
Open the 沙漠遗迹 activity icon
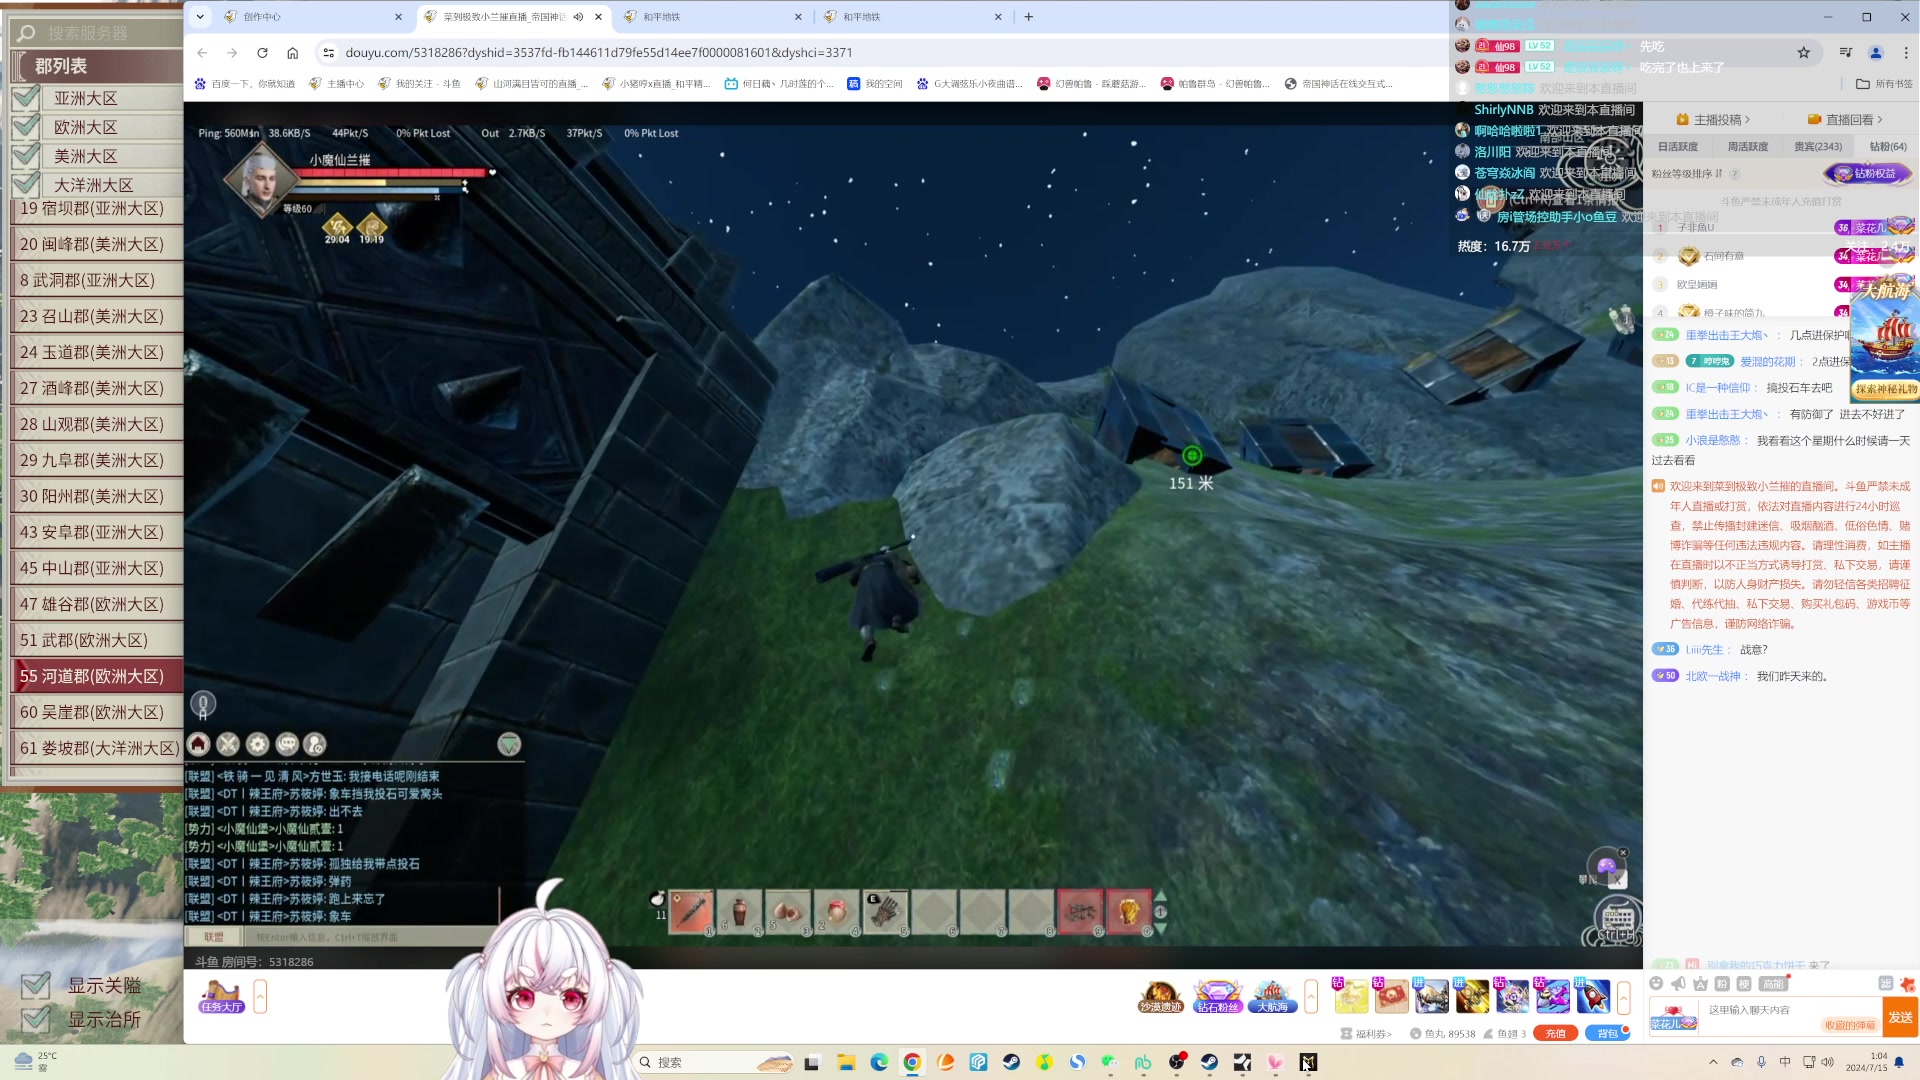pos(1160,996)
